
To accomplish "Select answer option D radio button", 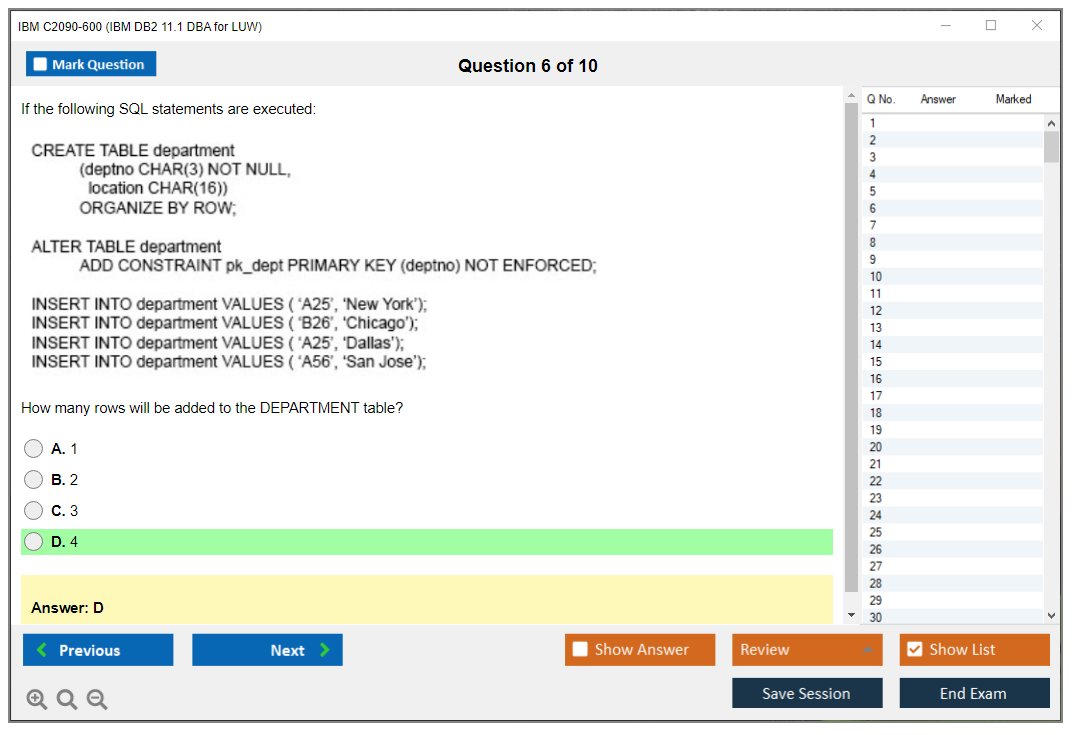I will [34, 542].
